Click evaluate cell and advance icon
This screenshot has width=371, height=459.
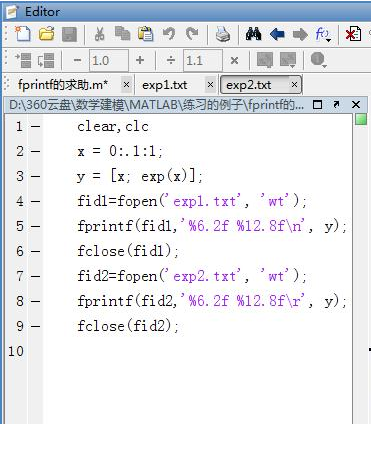(x=288, y=60)
